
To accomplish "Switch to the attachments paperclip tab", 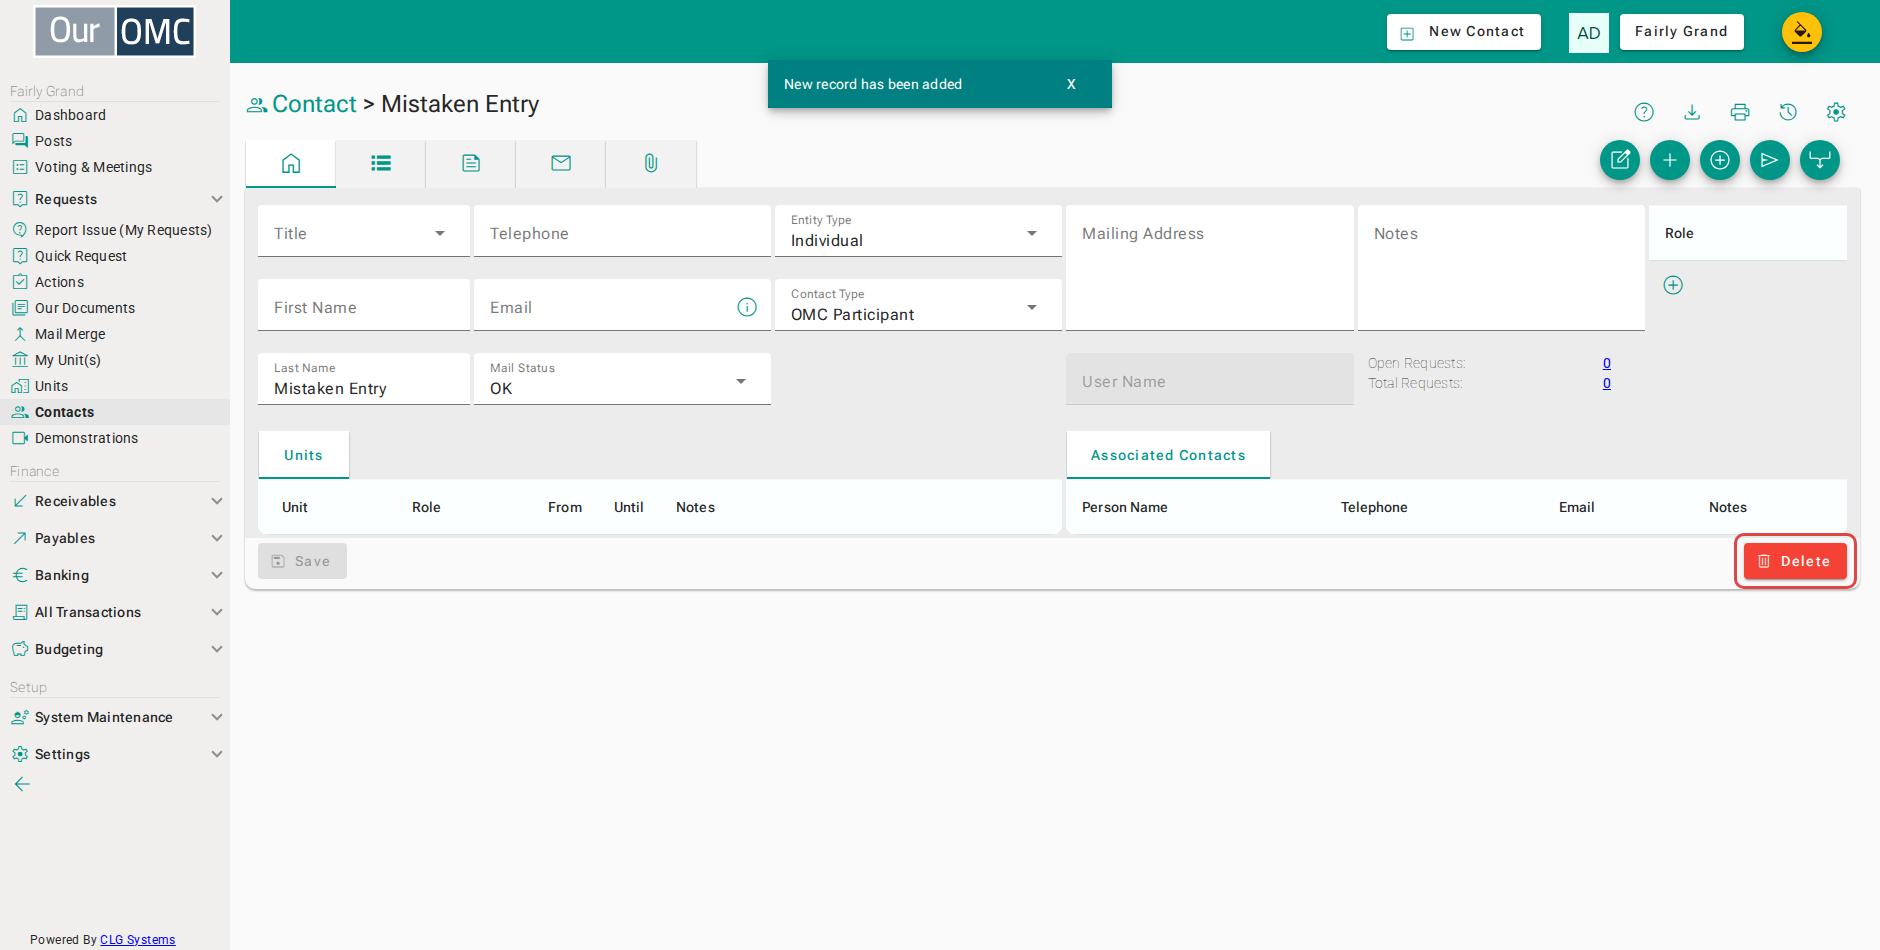I will (x=651, y=163).
